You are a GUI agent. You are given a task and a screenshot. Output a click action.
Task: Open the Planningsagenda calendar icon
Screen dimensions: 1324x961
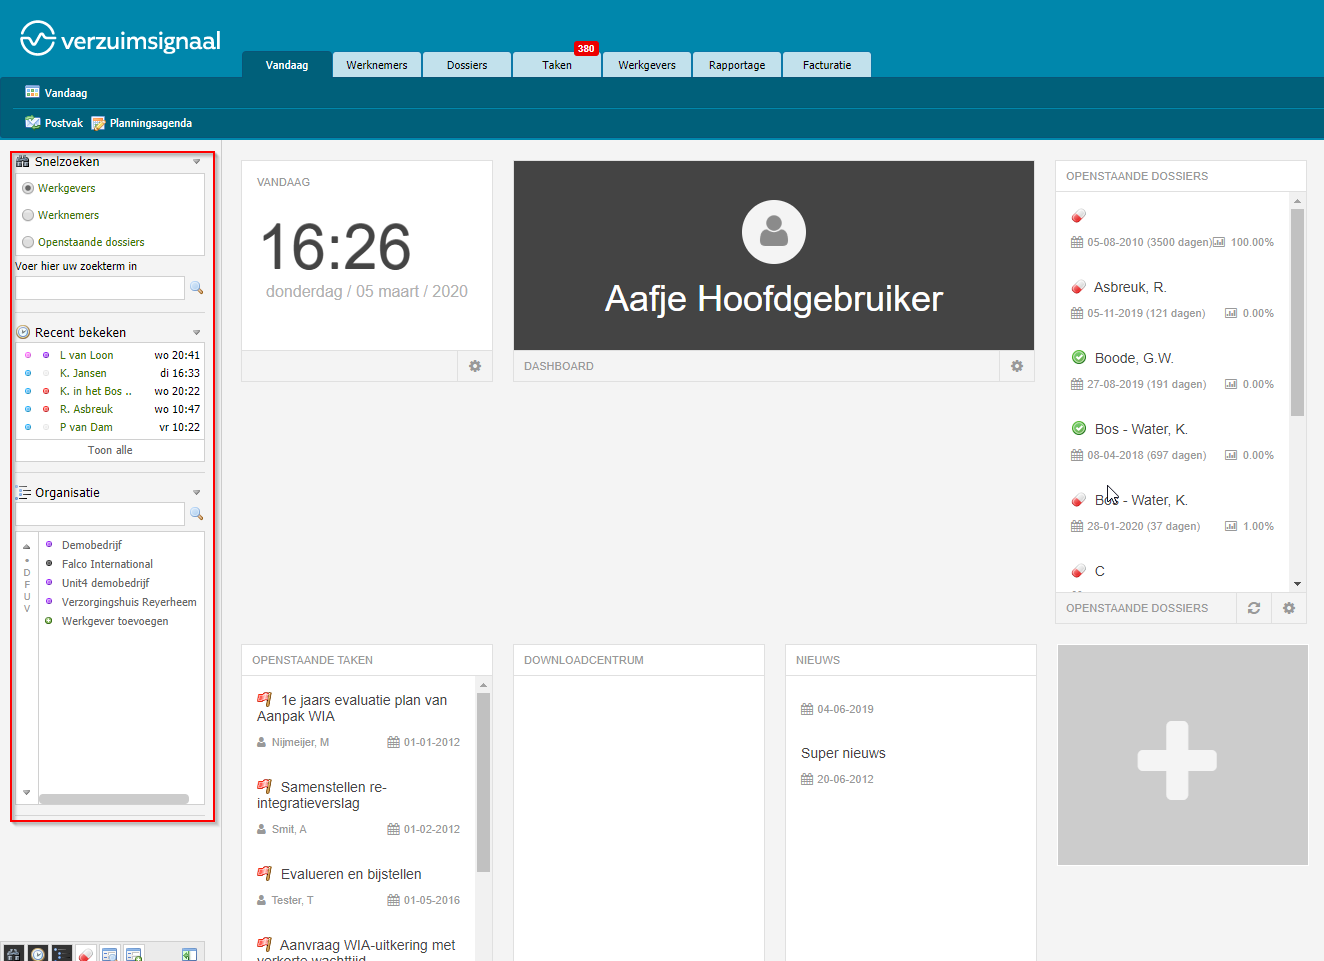98,123
